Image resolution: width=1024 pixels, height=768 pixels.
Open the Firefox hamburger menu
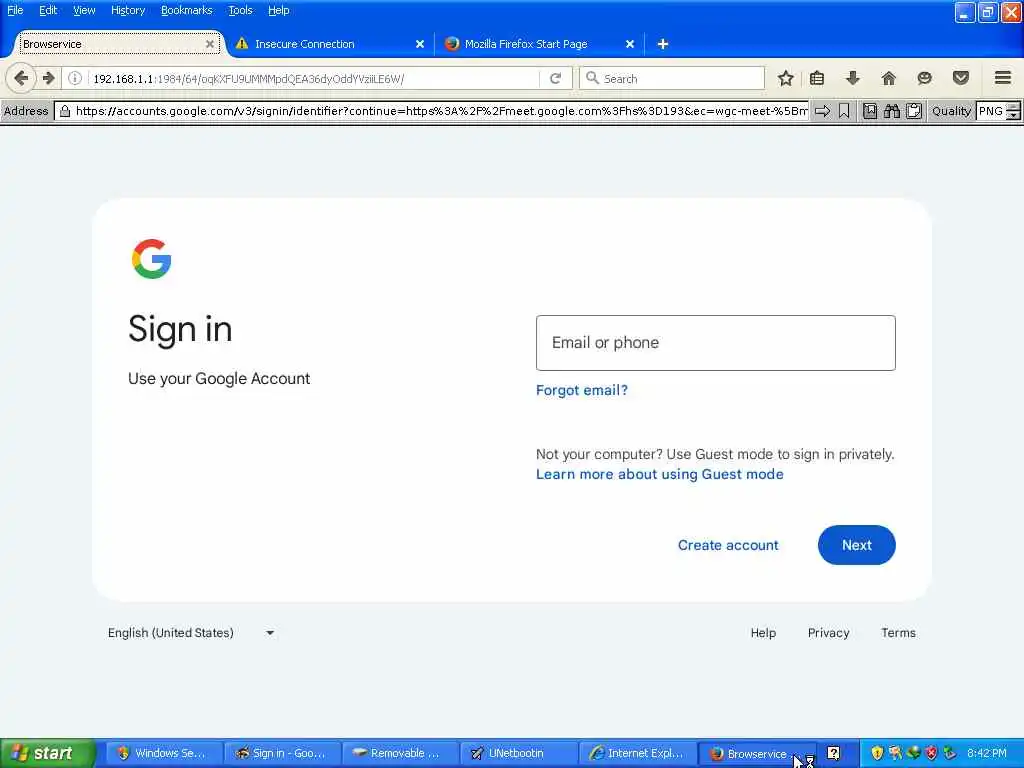coord(1003,78)
